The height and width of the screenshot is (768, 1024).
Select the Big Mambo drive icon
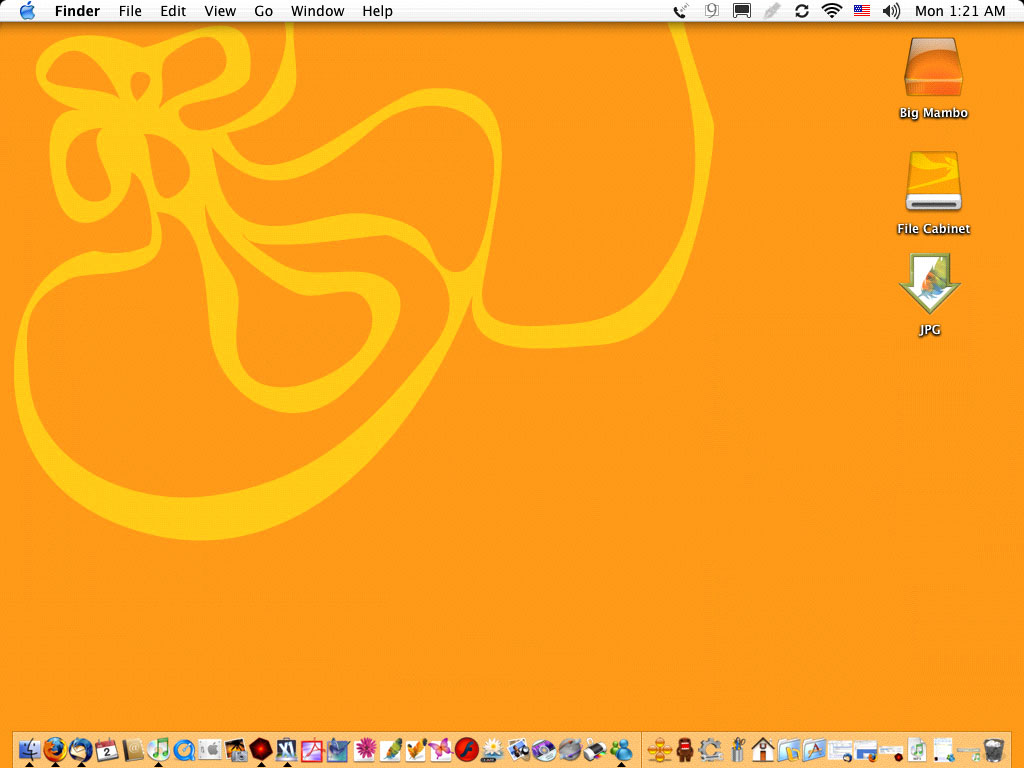click(933, 69)
